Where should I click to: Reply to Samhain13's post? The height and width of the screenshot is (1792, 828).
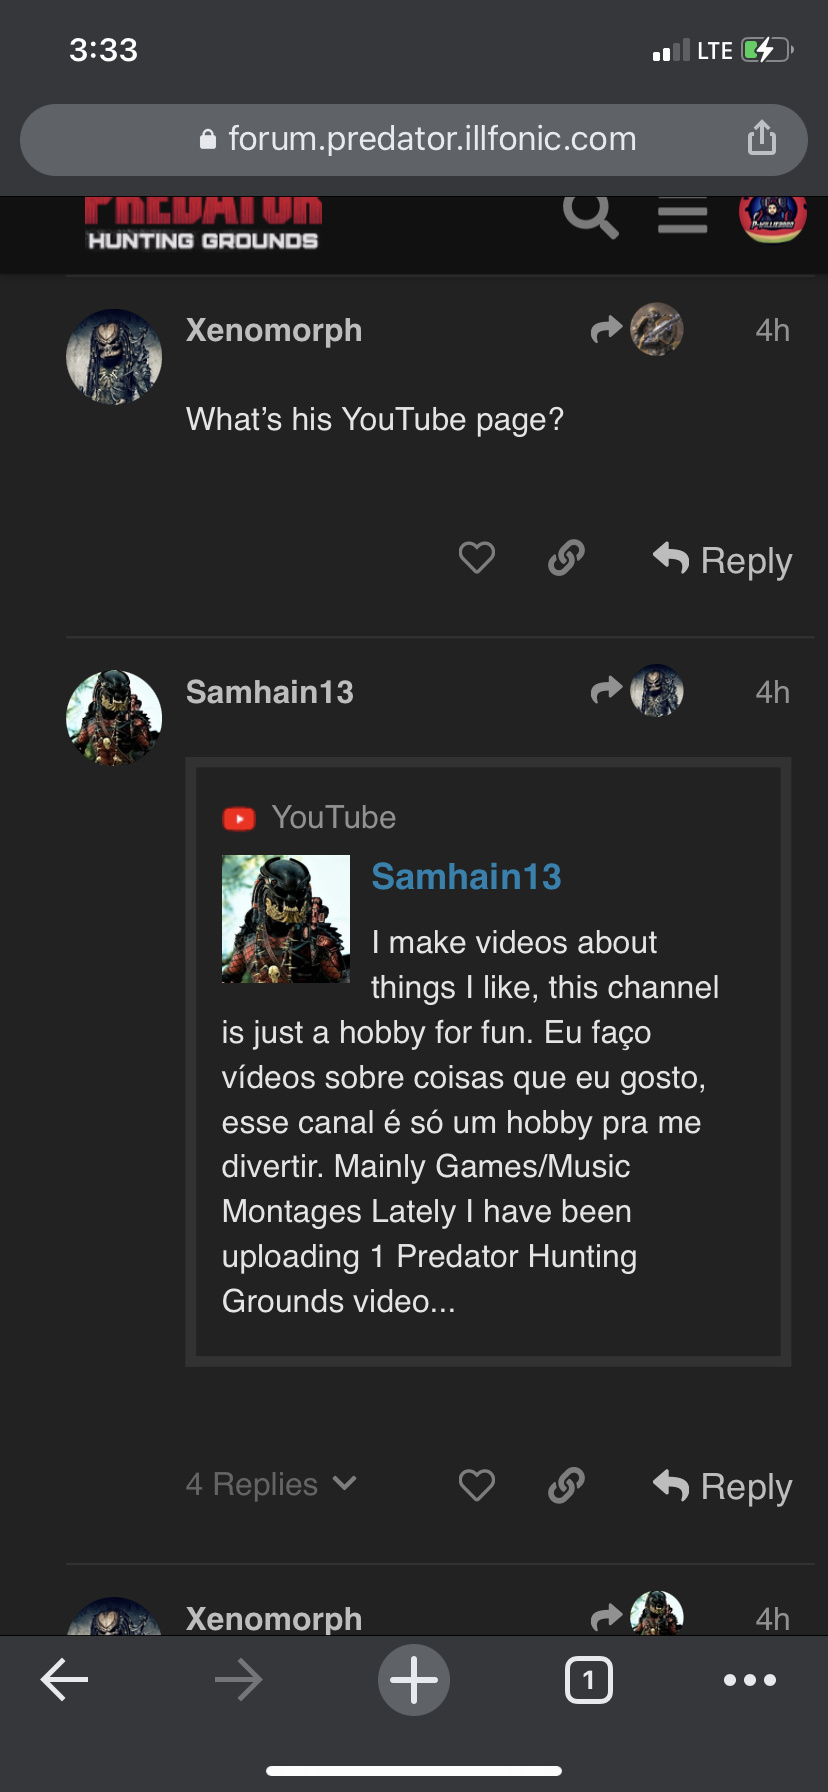click(722, 1486)
